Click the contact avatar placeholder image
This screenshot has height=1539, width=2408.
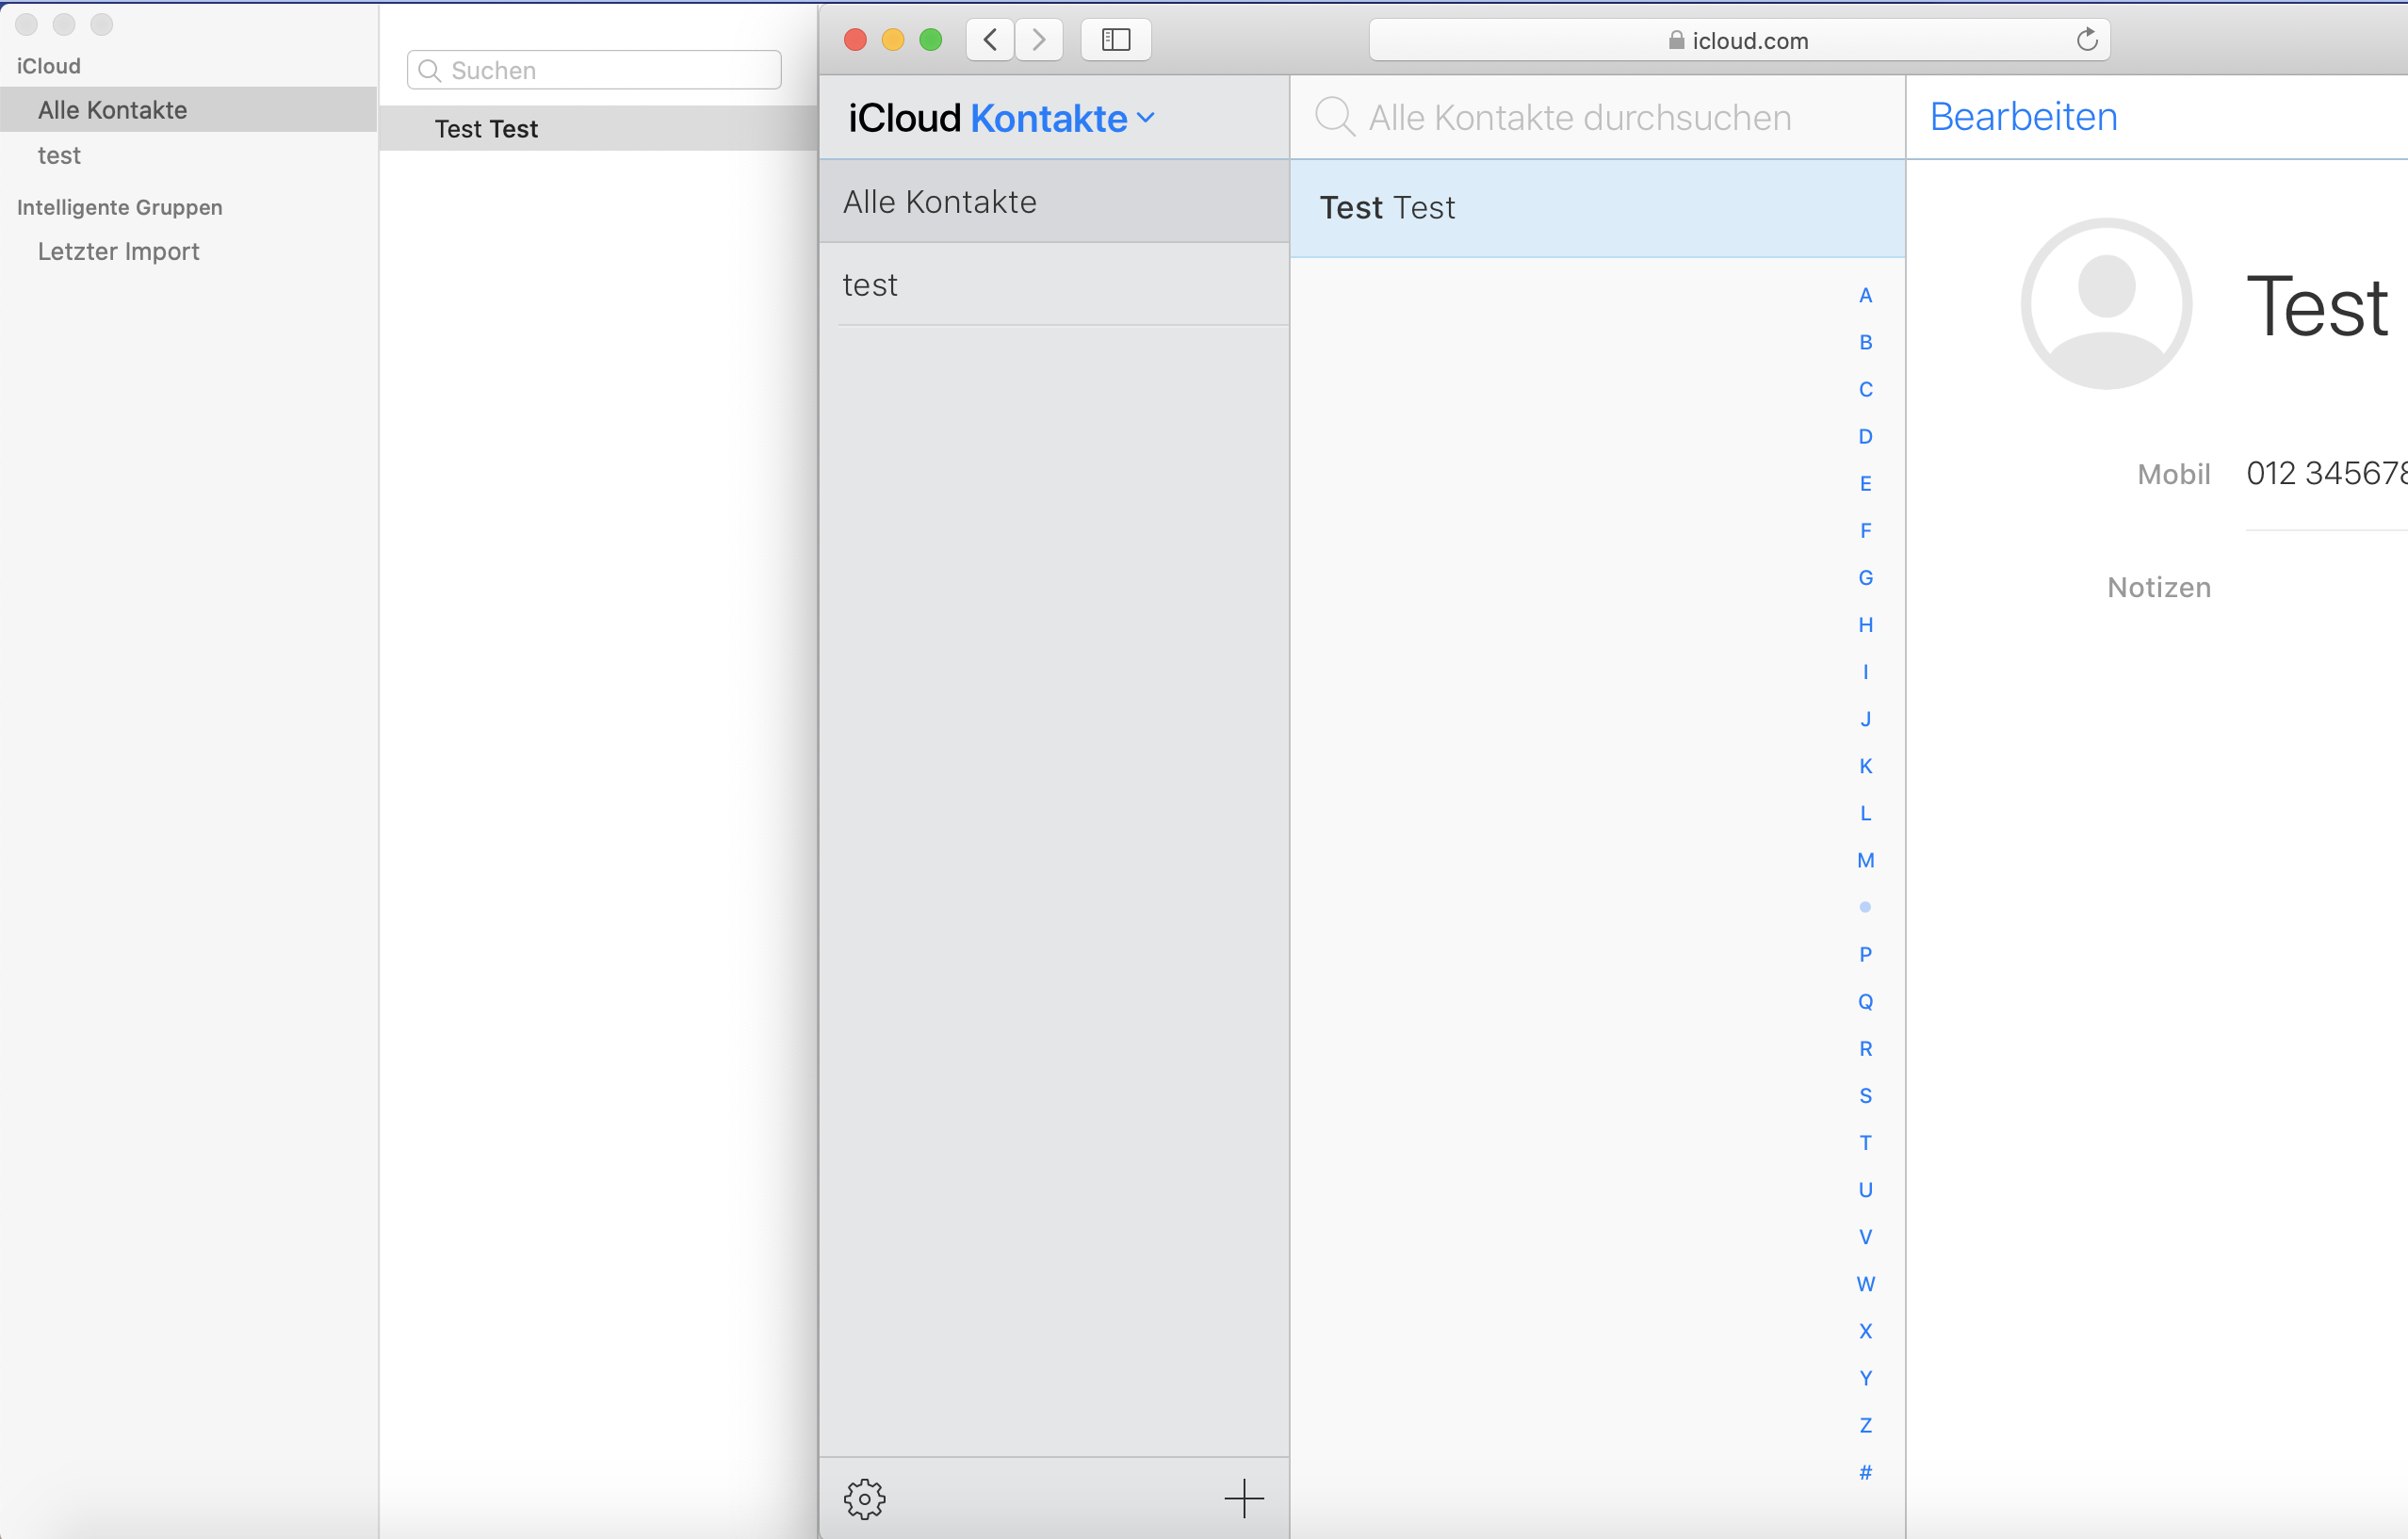pos(2106,303)
